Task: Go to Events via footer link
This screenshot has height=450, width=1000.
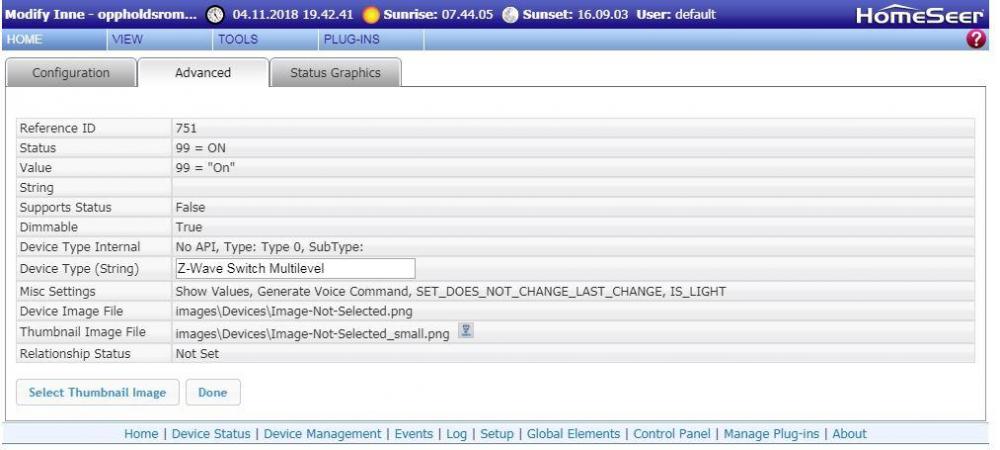Action: pos(415,434)
